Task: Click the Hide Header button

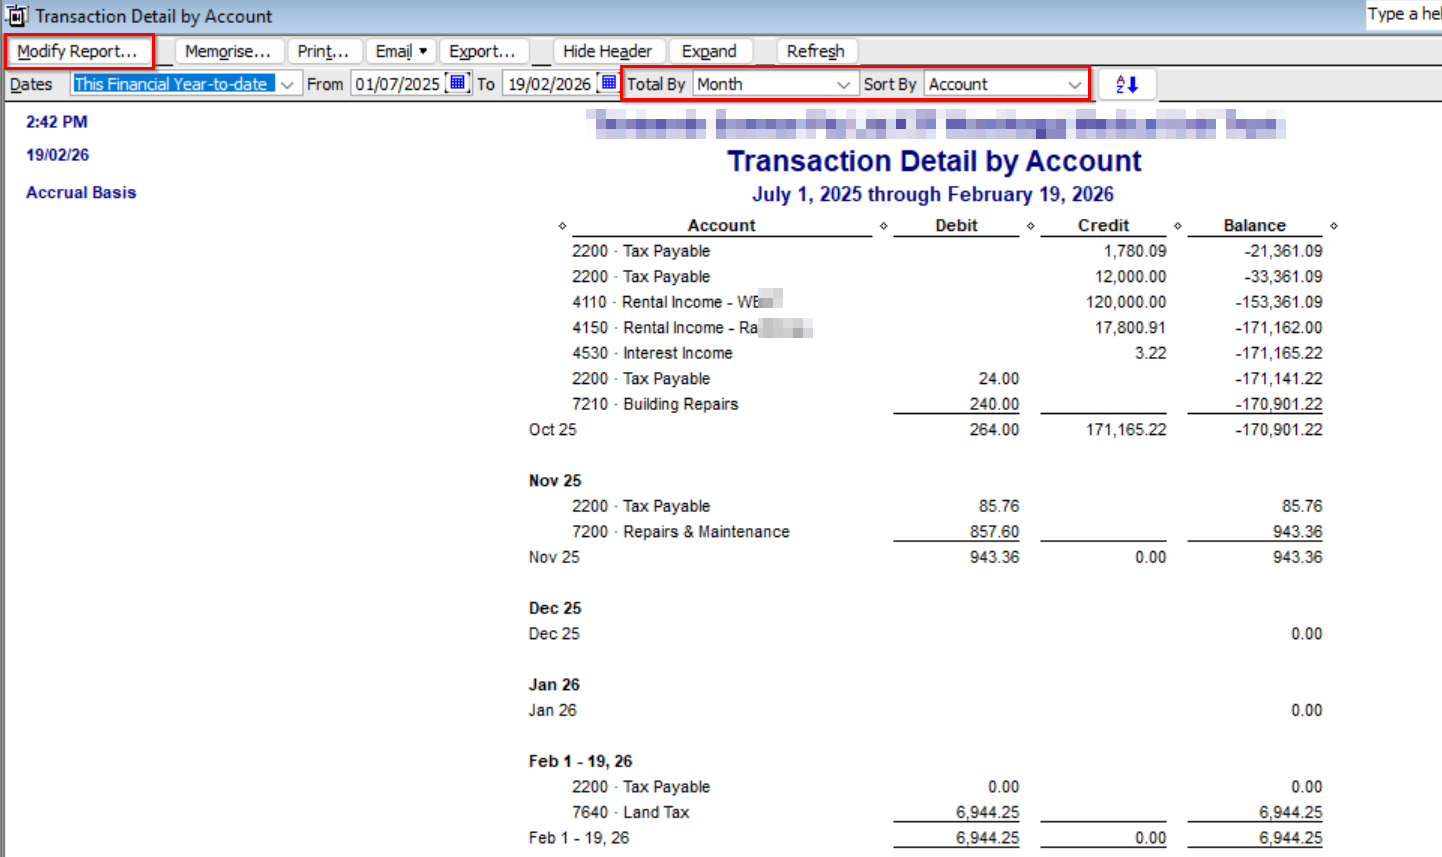Action: point(607,51)
